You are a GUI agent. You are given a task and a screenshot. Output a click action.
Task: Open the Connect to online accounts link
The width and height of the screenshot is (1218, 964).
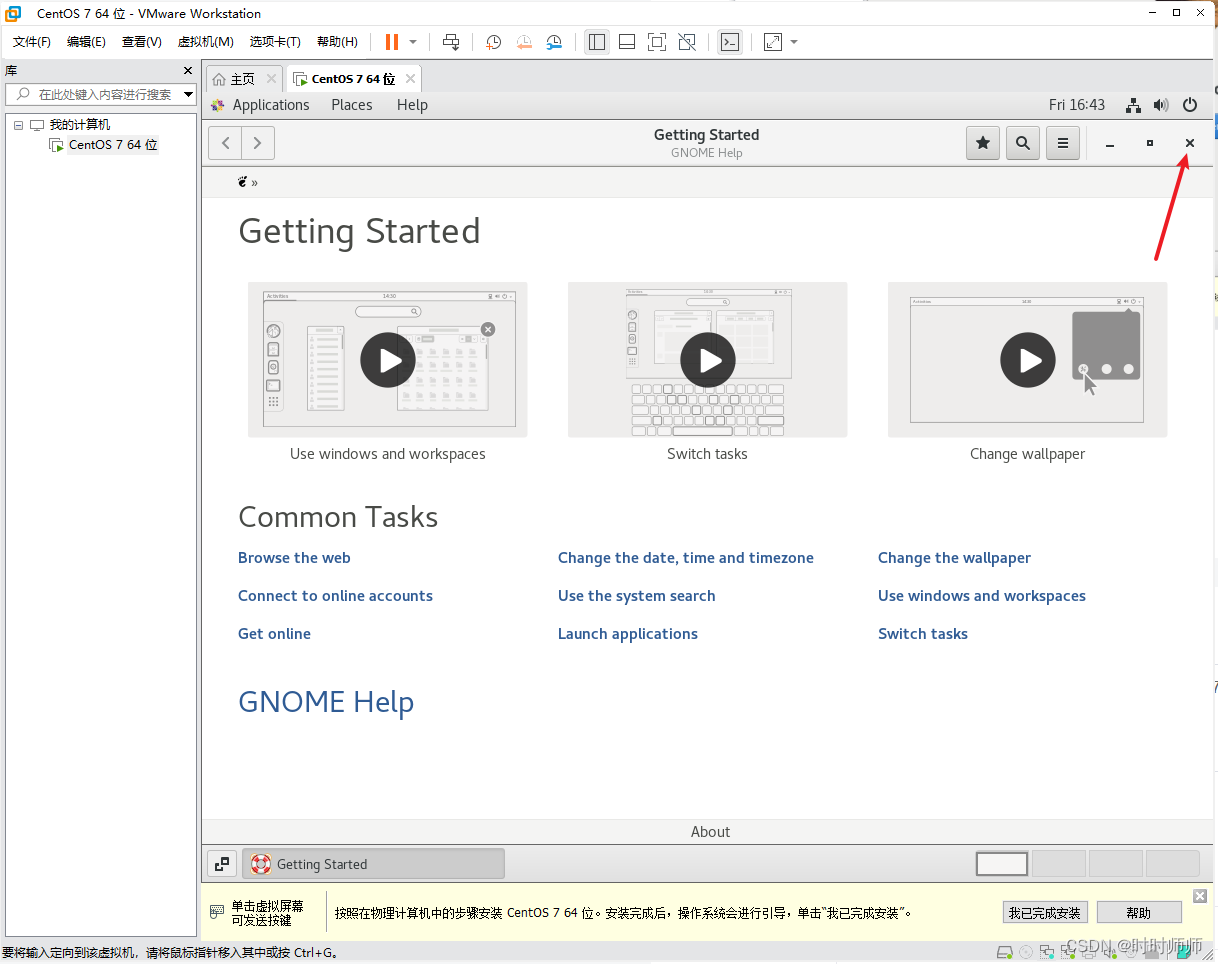(335, 596)
